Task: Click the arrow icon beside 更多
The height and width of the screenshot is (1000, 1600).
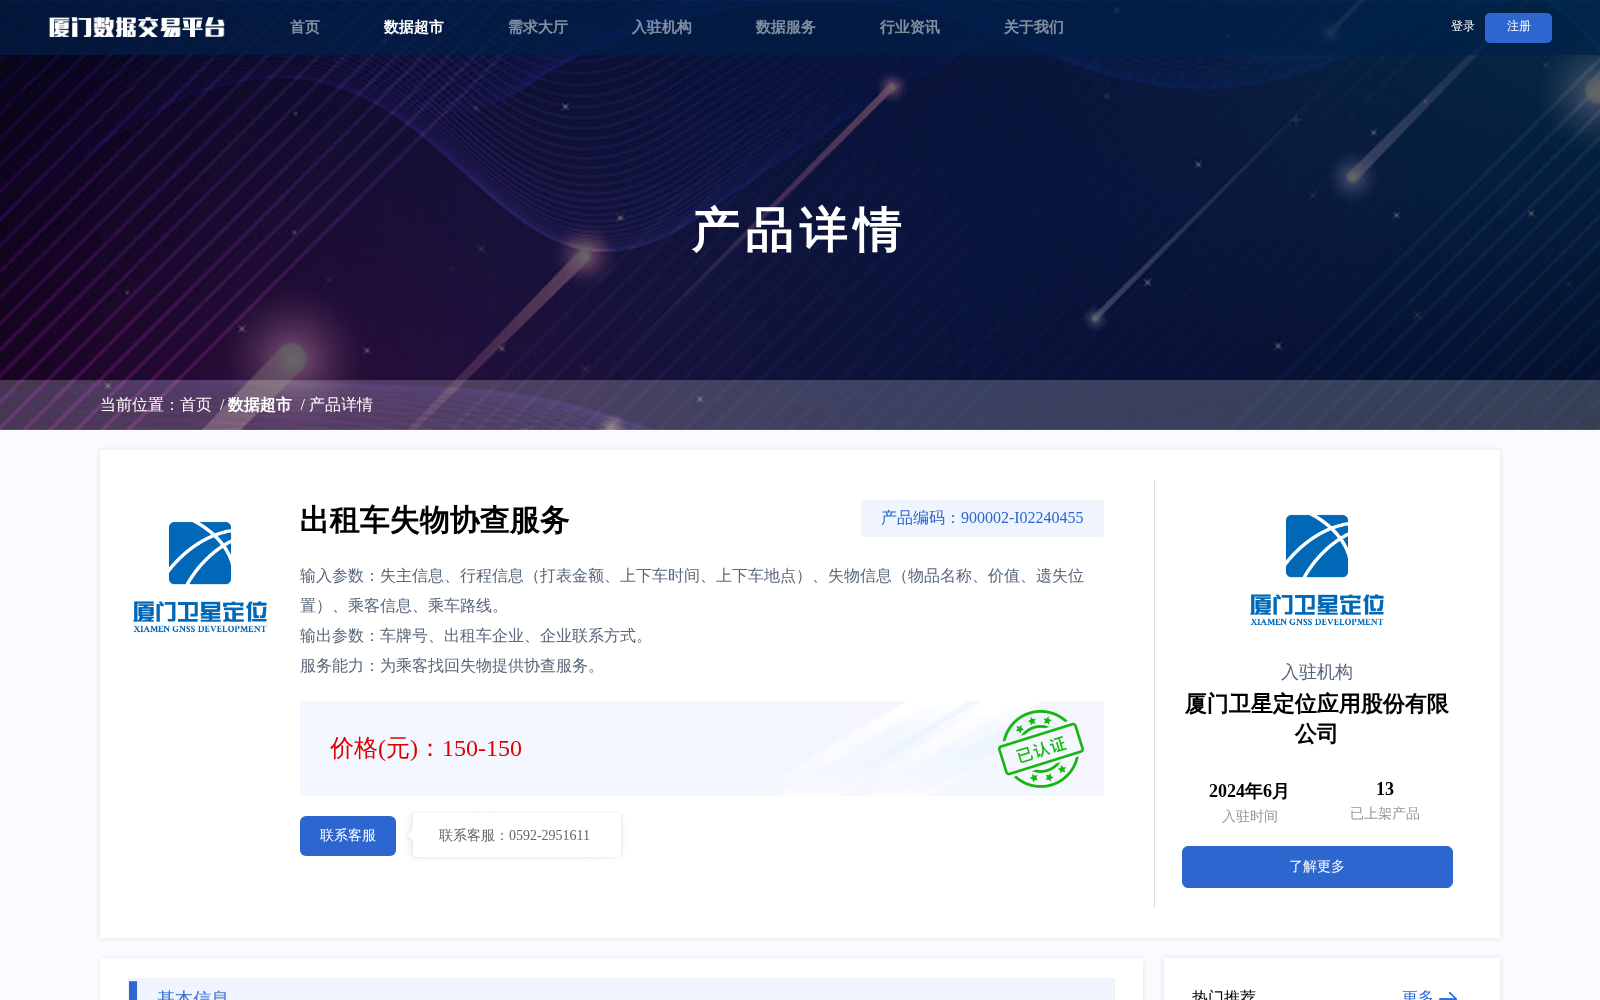Action: coord(1448,996)
